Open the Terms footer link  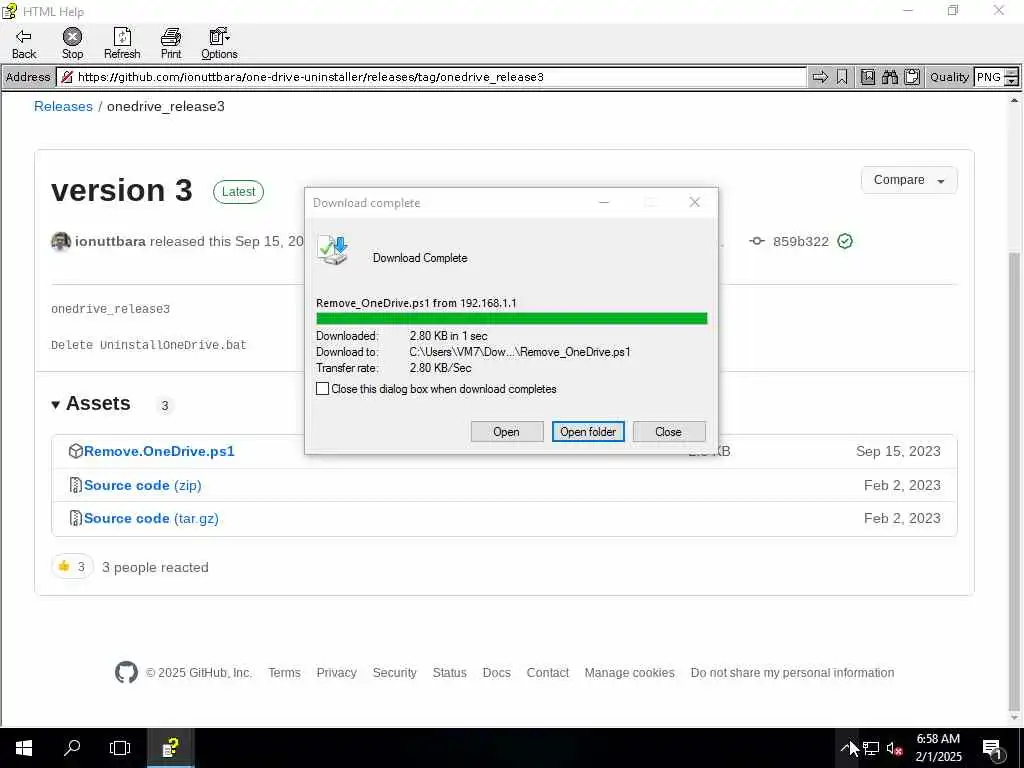[284, 673]
